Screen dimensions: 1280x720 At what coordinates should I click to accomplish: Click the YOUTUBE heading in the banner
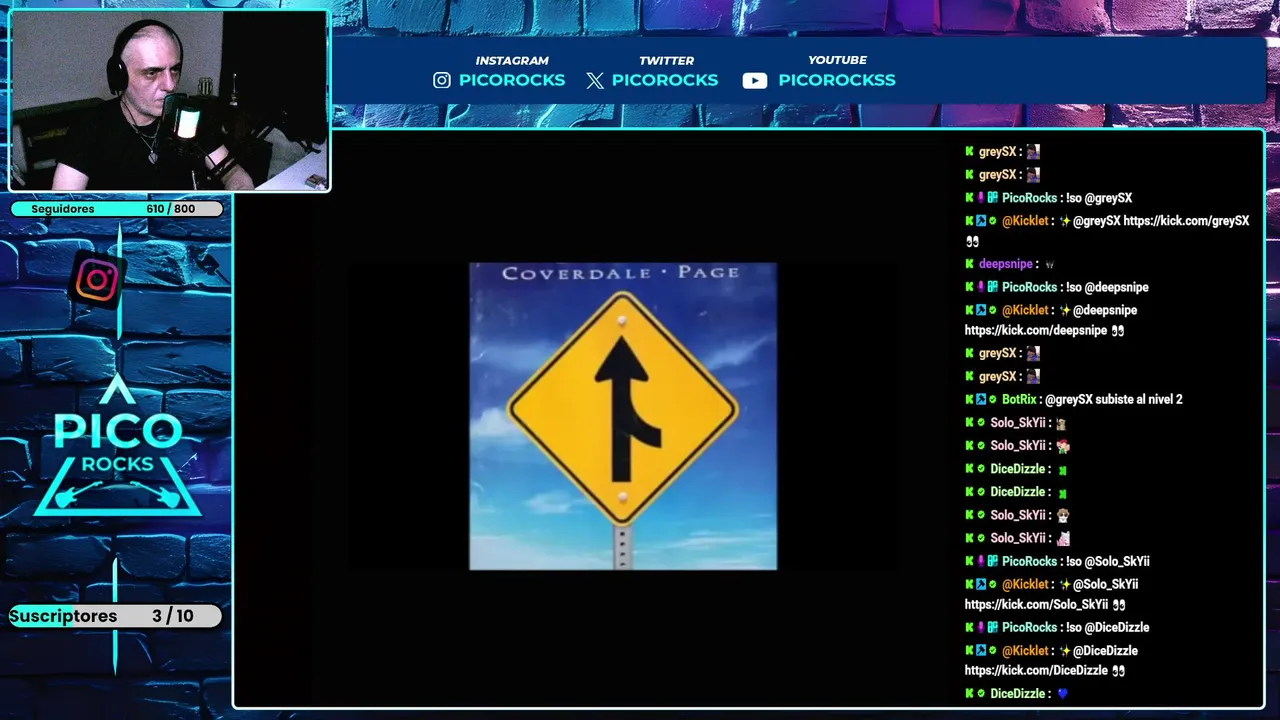point(837,60)
